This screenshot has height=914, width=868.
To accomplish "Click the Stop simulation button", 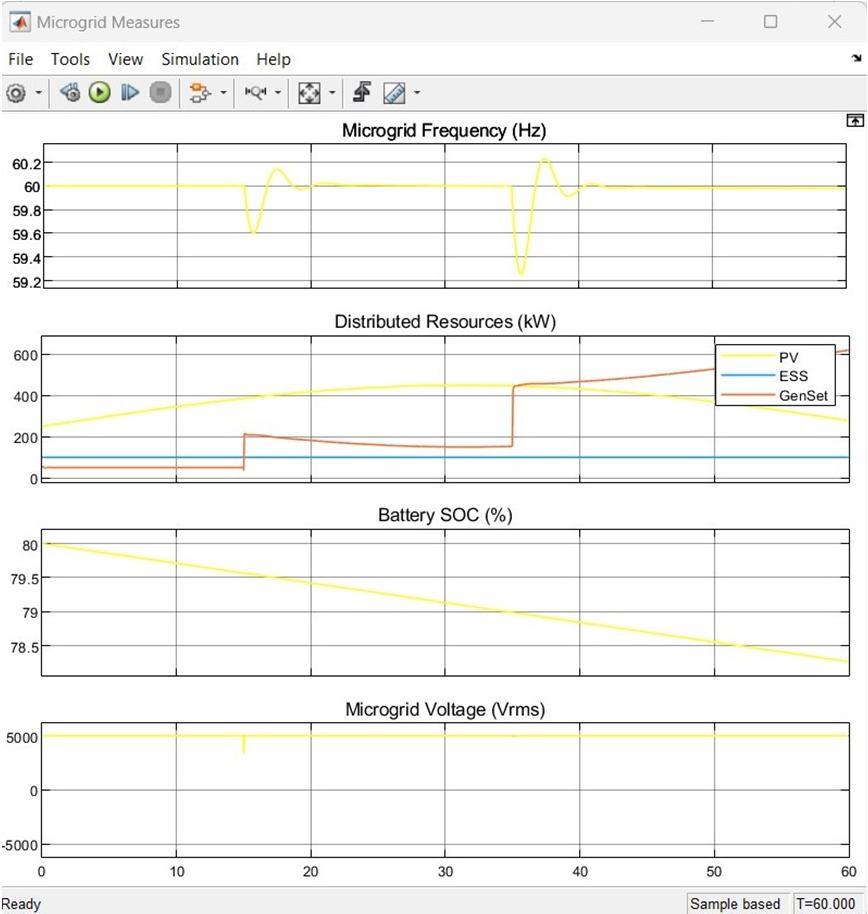I will click(x=160, y=92).
